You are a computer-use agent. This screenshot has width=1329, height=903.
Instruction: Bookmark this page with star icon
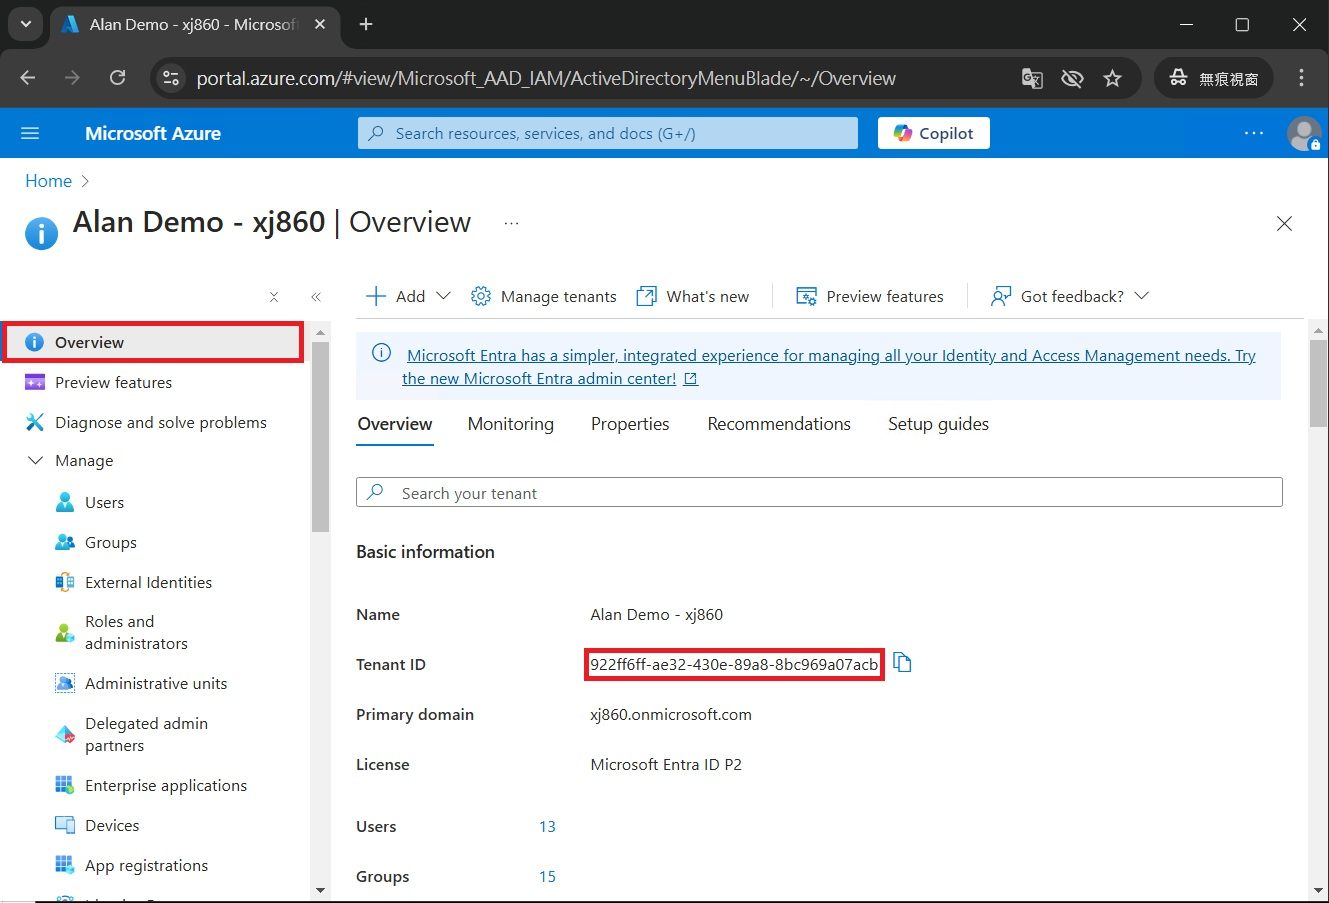point(1112,78)
